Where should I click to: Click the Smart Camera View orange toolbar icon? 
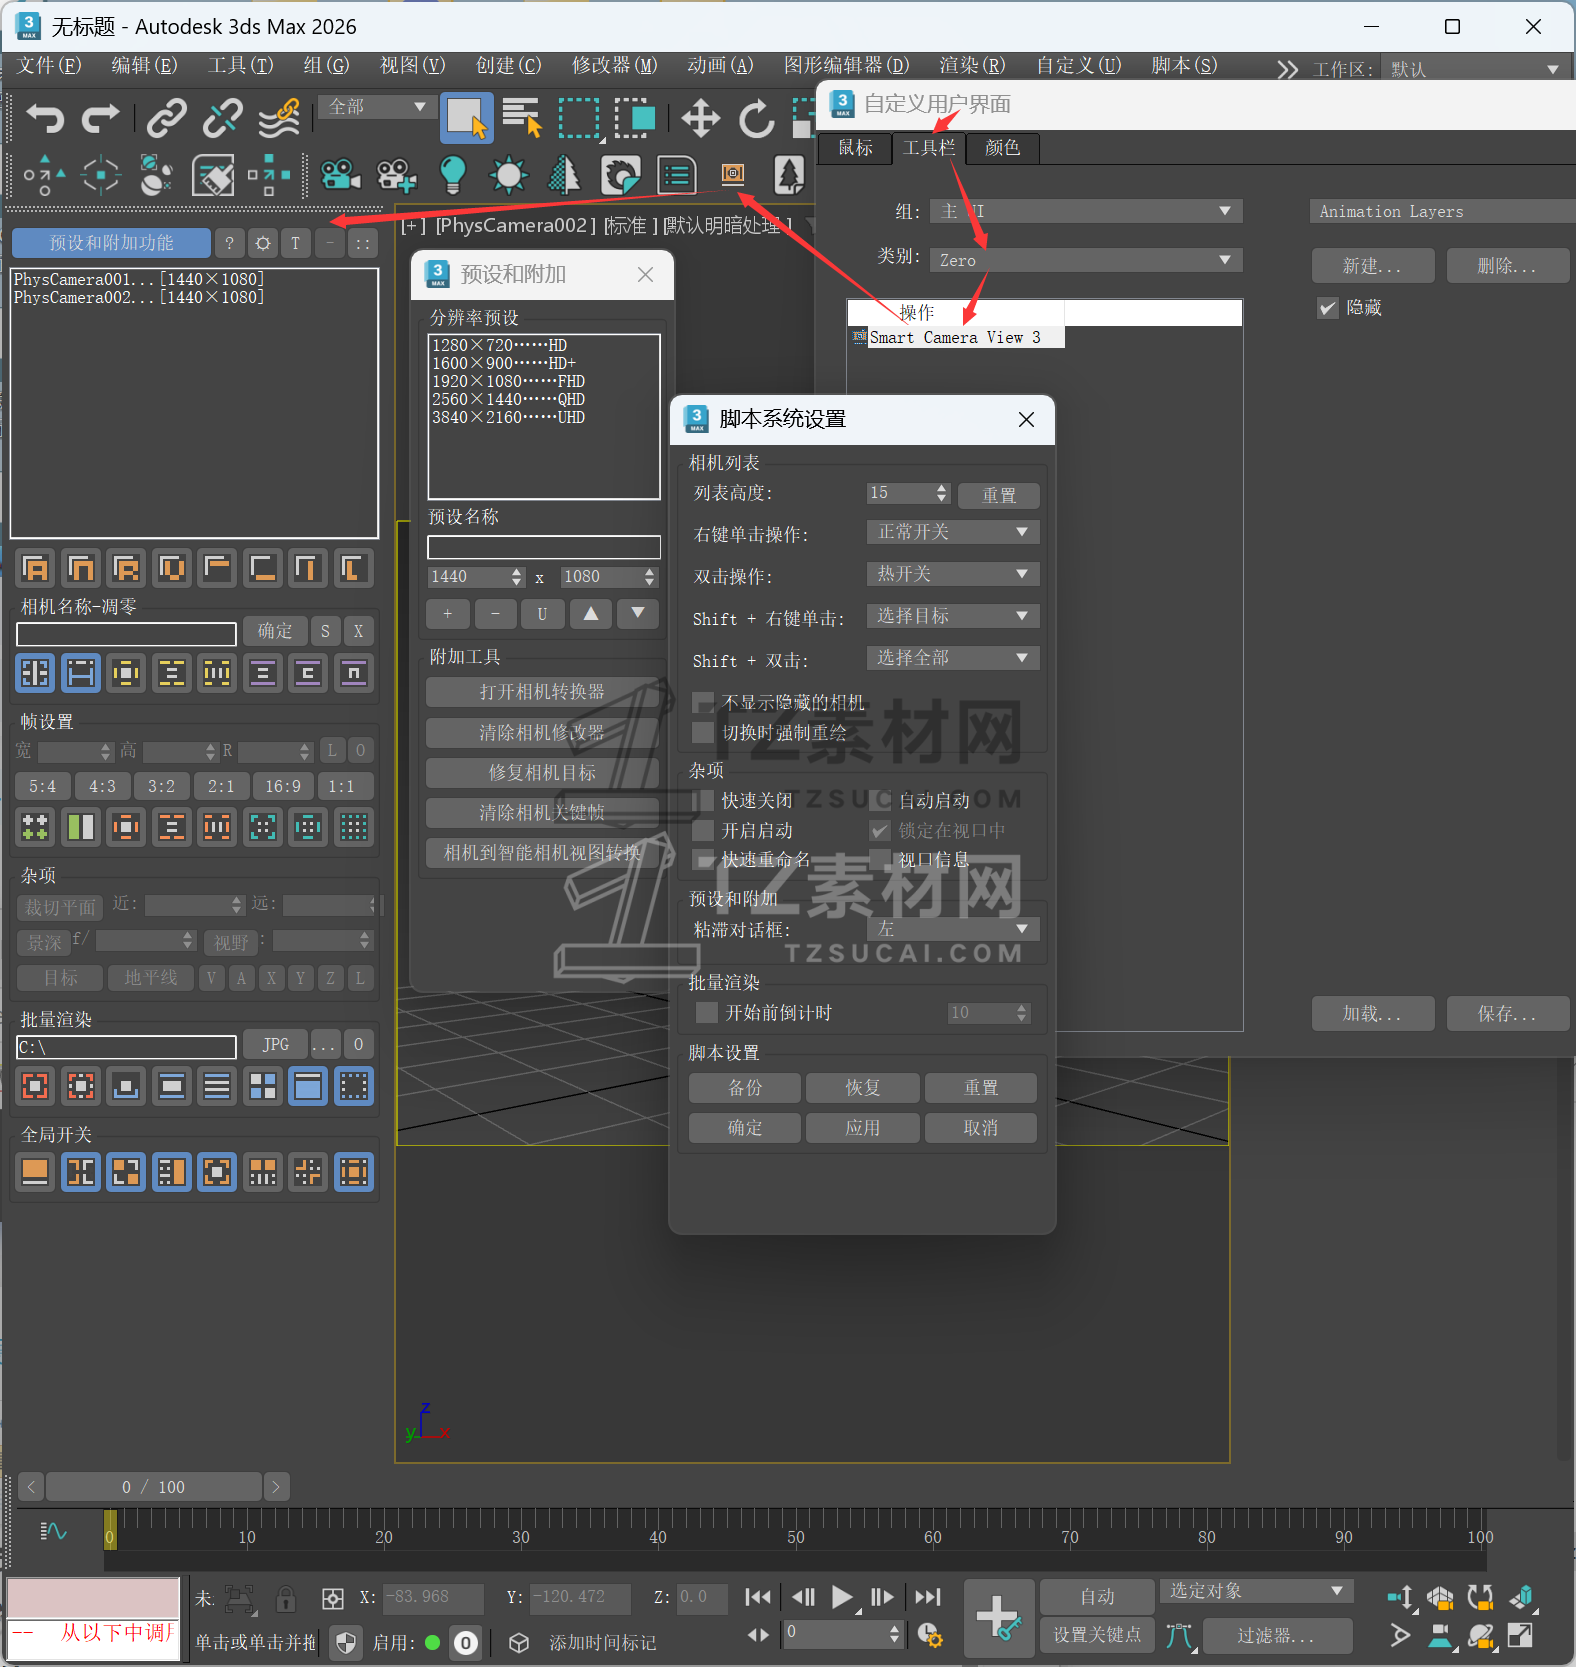click(x=733, y=174)
